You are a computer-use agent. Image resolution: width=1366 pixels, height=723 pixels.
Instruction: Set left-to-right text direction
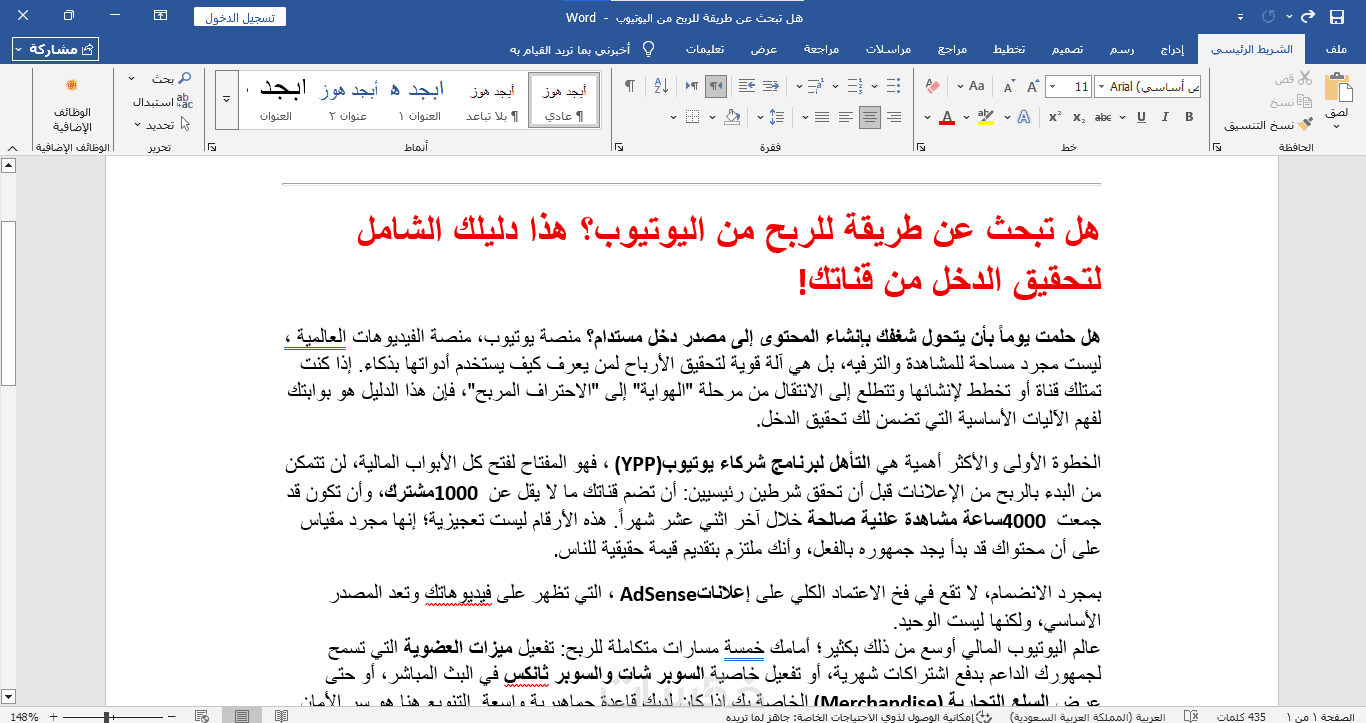[692, 87]
